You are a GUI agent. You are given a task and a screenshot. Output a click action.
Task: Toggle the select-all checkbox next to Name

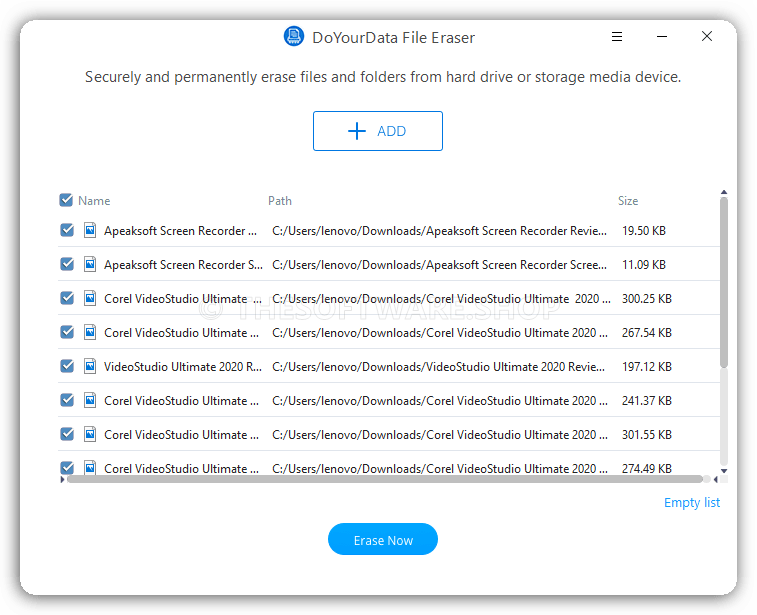[x=66, y=200]
